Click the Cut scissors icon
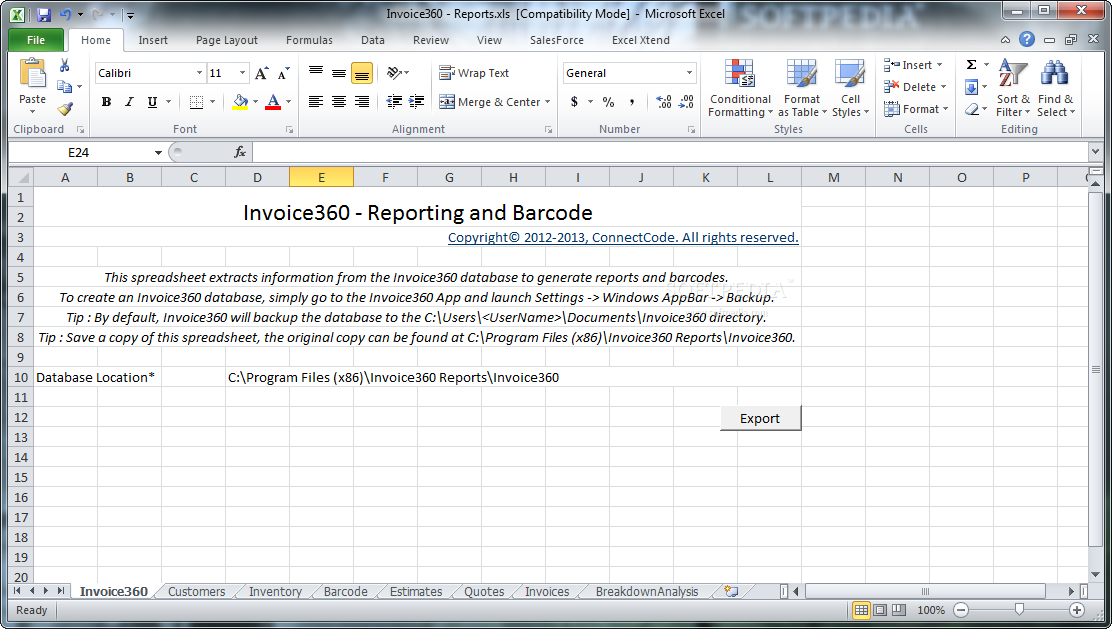This screenshot has width=1112, height=629. 65,66
